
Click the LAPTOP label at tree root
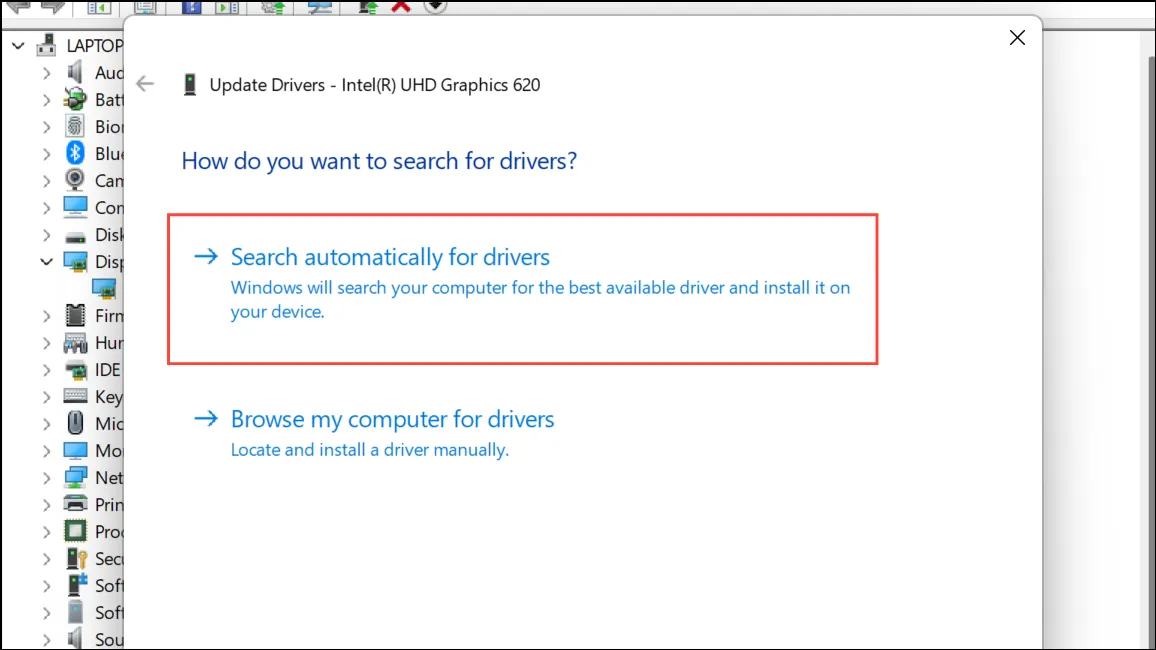point(95,46)
